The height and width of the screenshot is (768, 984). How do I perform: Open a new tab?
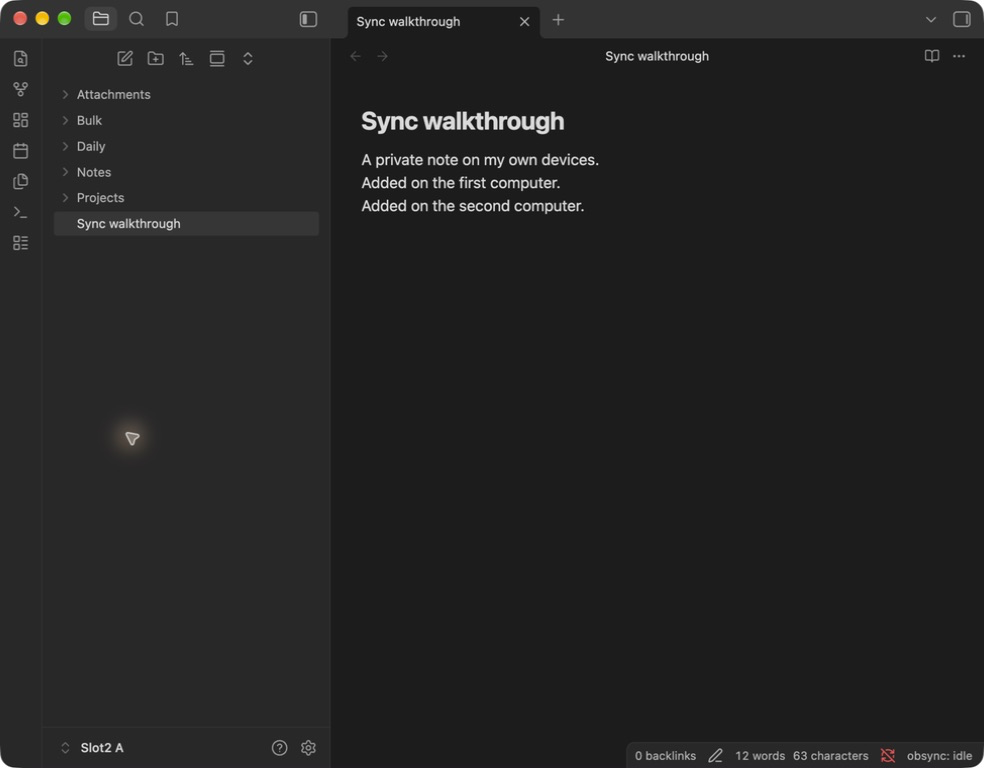point(558,20)
